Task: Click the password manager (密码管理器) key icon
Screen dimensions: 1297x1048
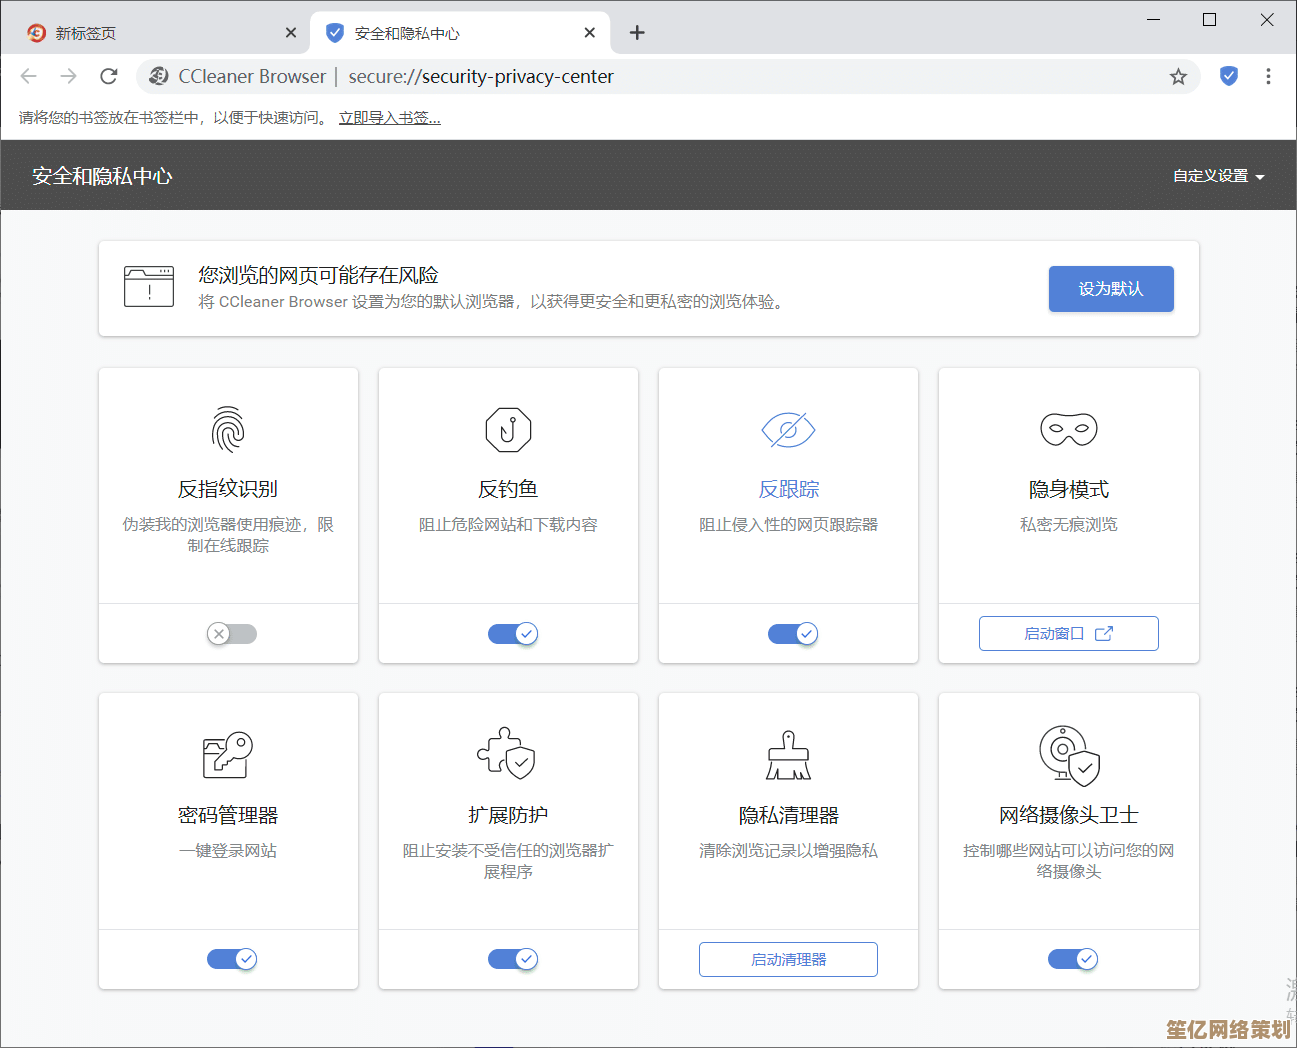Action: [228, 755]
